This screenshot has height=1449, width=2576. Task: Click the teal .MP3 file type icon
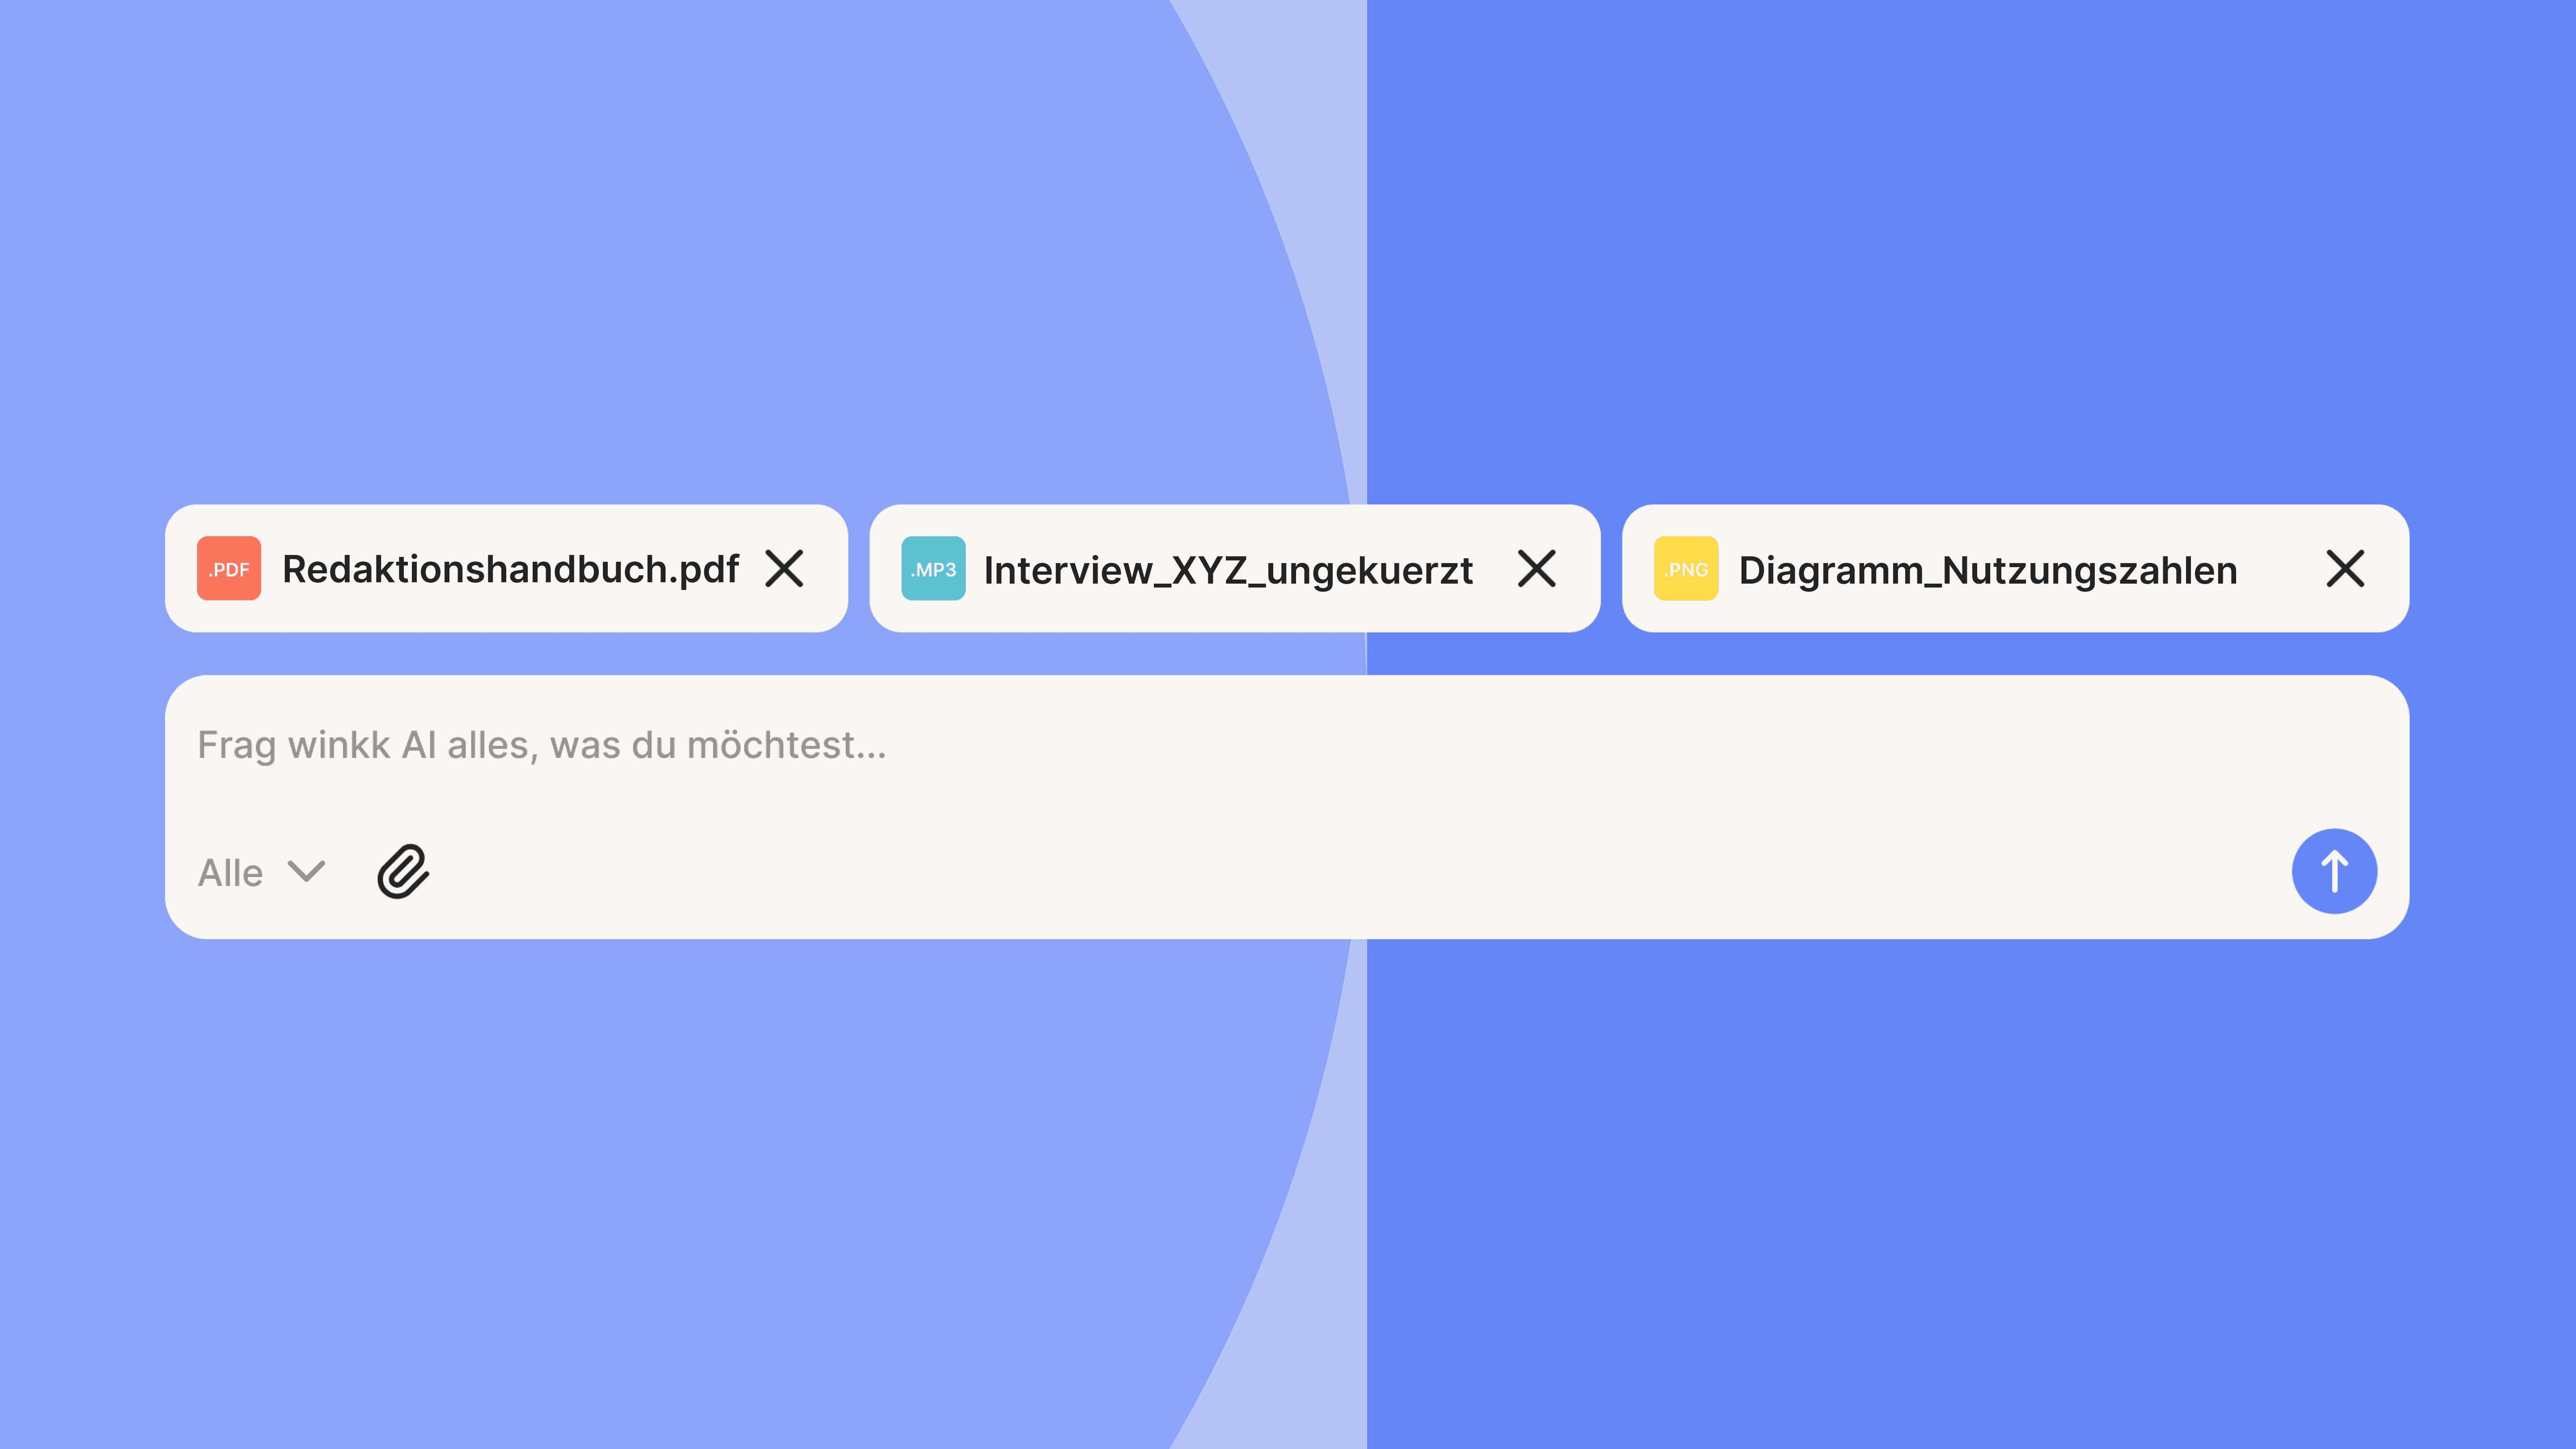(933, 570)
